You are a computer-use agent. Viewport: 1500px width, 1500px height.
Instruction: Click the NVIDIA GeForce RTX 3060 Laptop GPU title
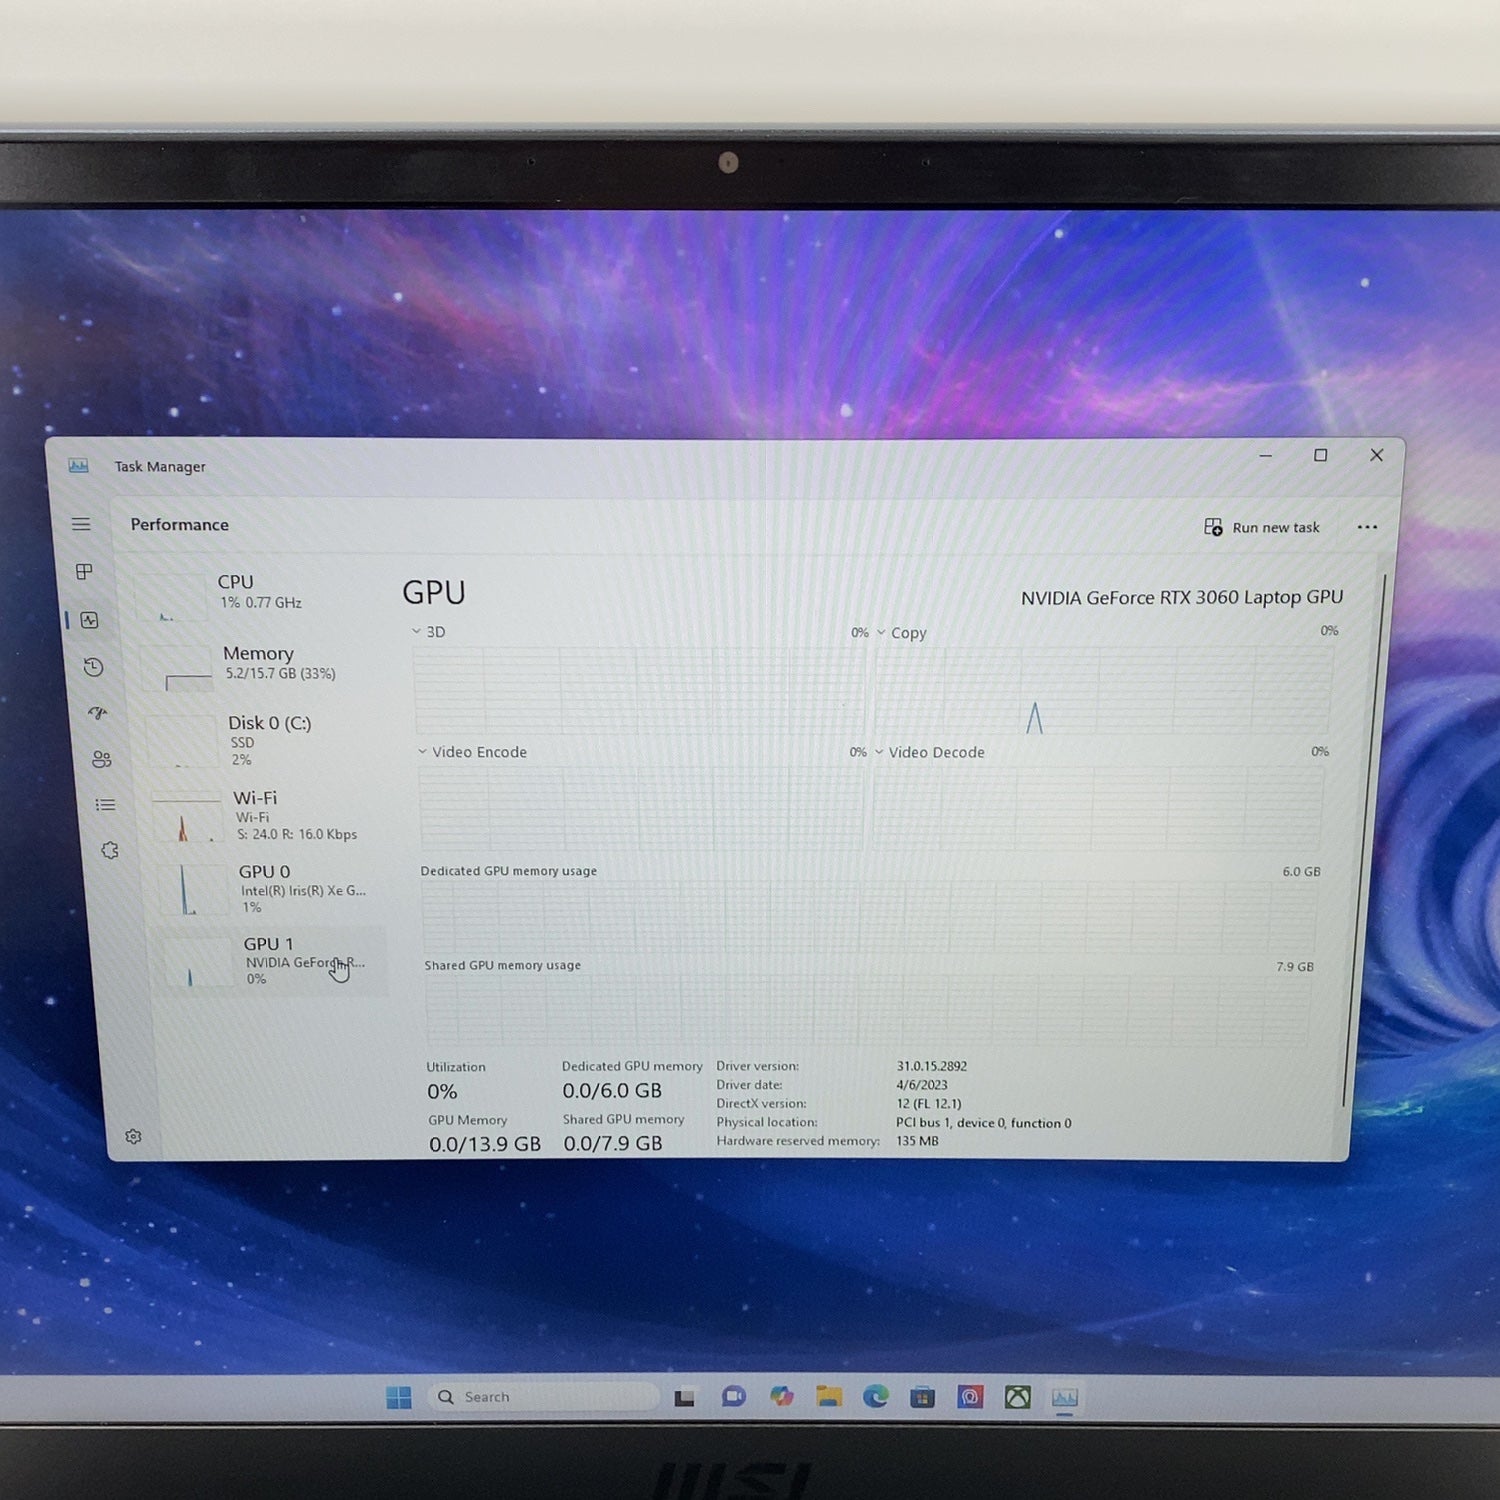(x=1181, y=597)
